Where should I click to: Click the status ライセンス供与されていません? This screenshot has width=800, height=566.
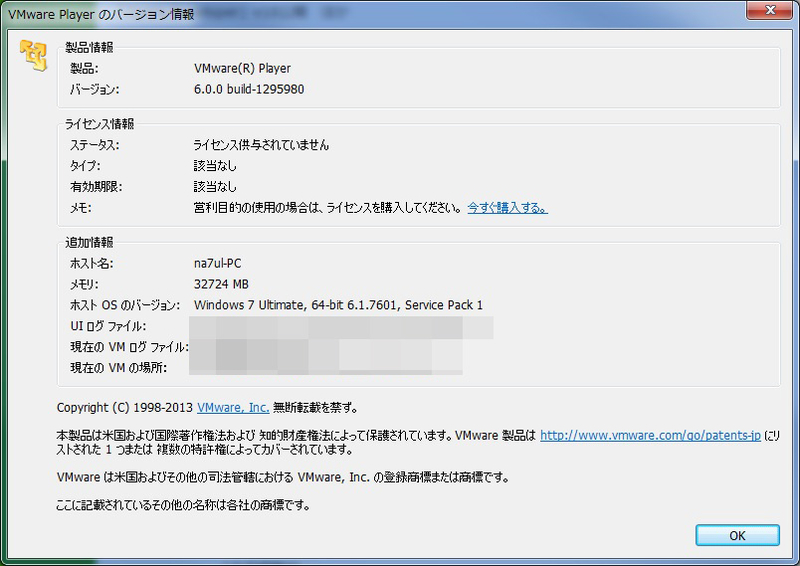[x=261, y=145]
